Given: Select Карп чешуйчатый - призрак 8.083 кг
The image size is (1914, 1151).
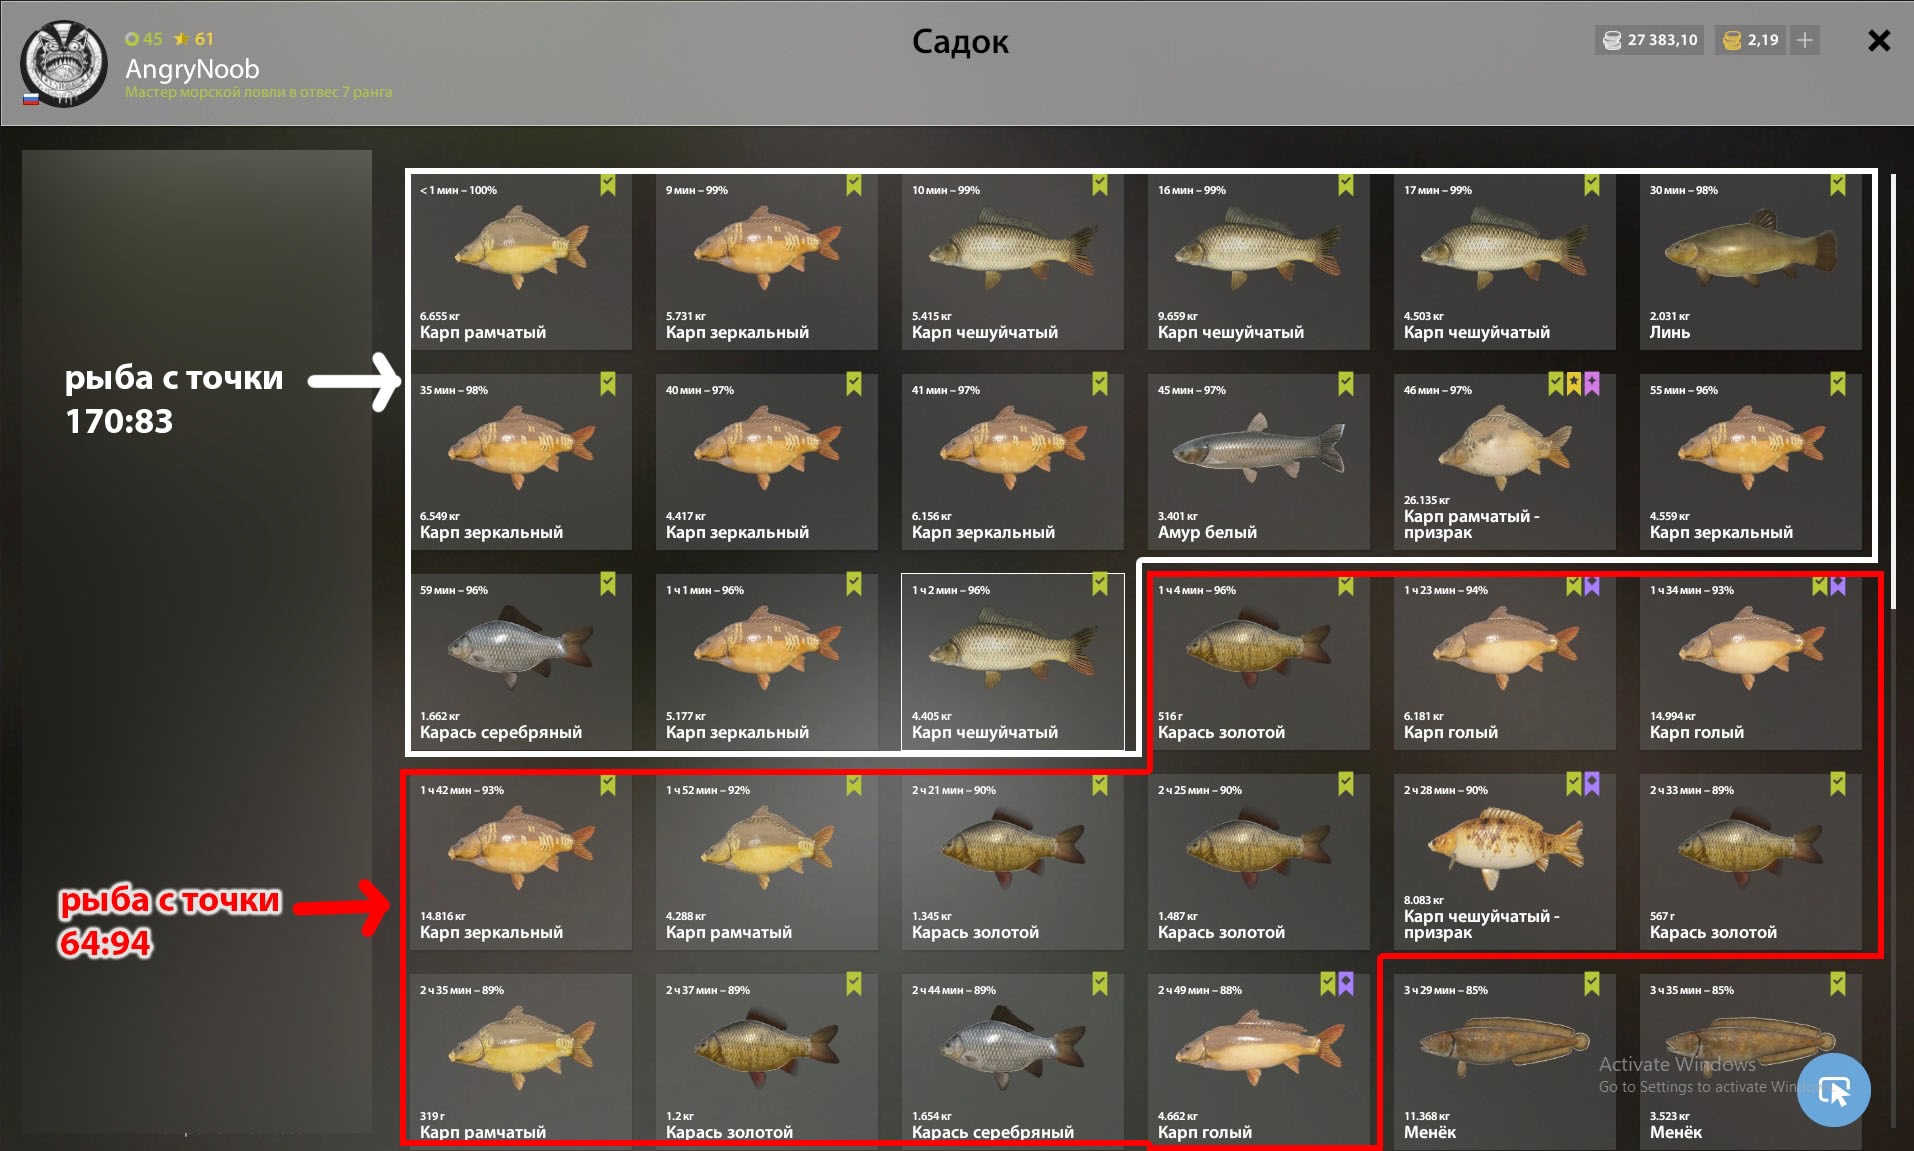Looking at the screenshot, I should (x=1505, y=862).
